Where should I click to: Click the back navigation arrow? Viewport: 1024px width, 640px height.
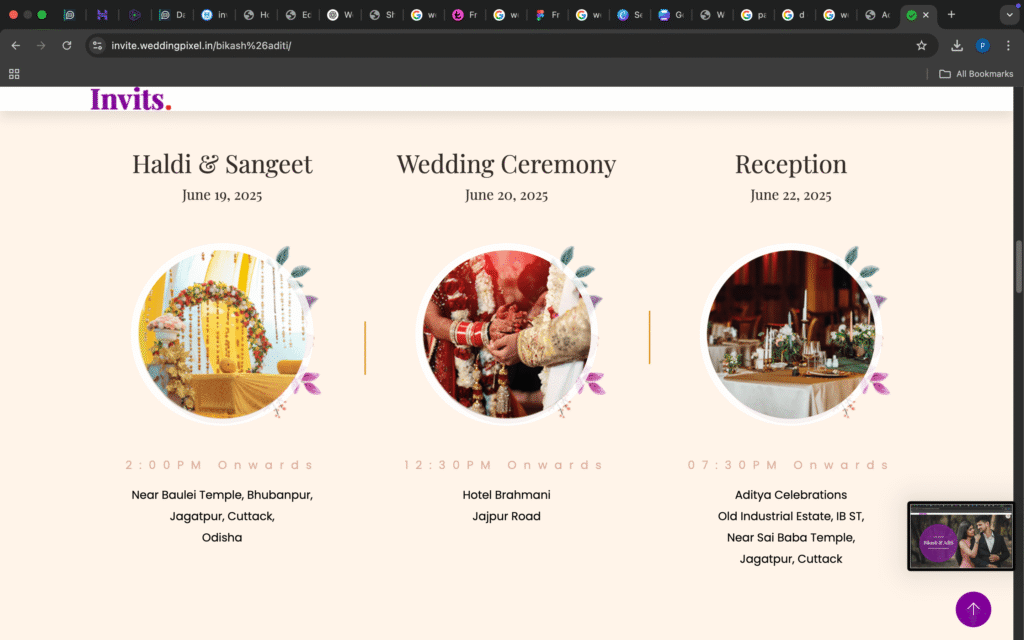click(x=15, y=45)
